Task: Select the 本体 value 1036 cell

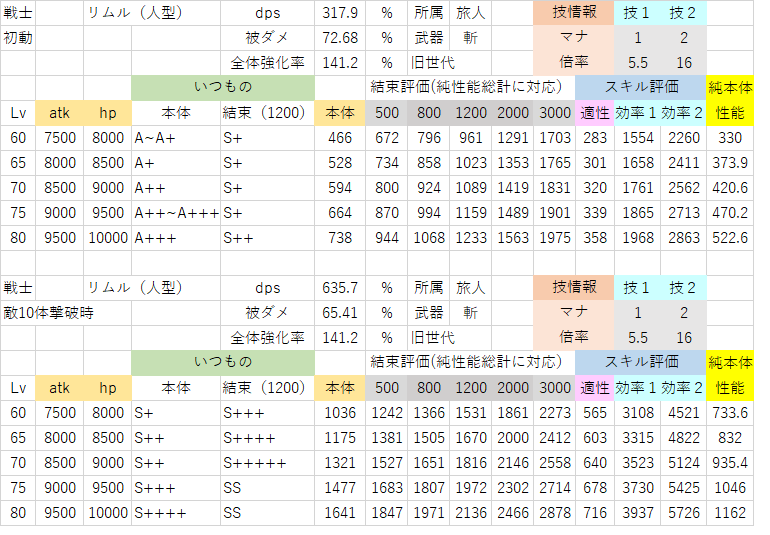Action: pyautogui.click(x=340, y=413)
